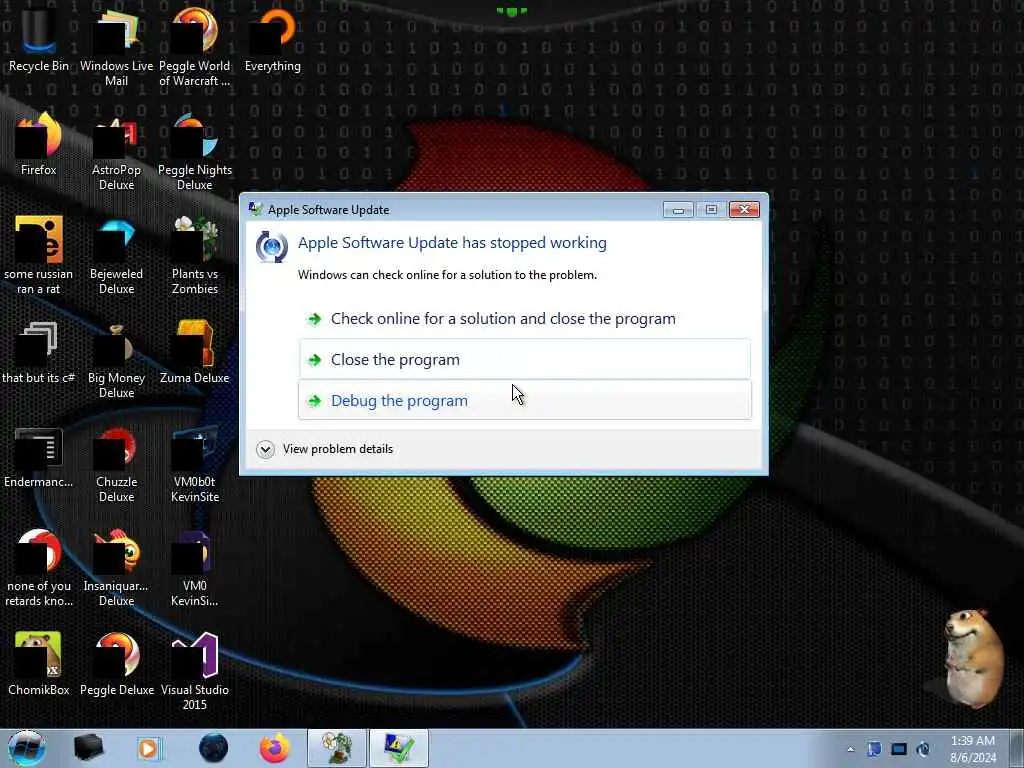Open the Windows Start menu orb

27,748
